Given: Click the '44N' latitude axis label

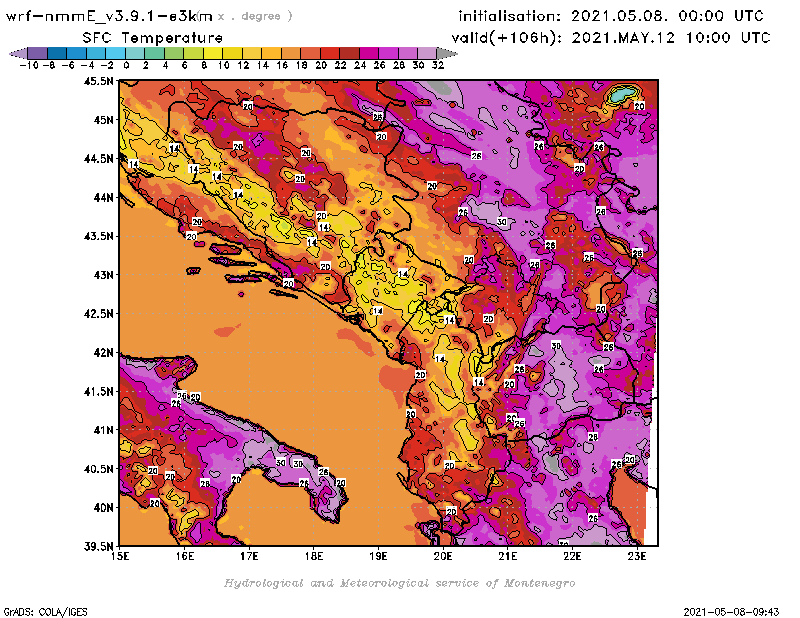Looking at the screenshot, I should click(103, 197).
